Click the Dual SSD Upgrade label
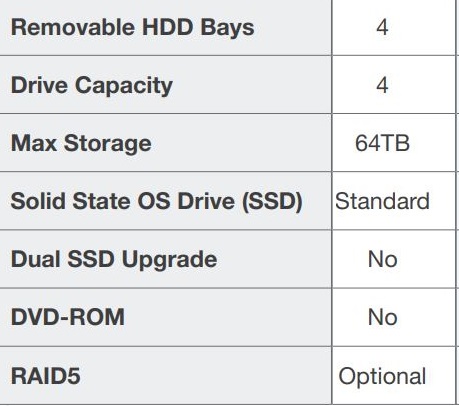The width and height of the screenshot is (459, 406). [114, 260]
